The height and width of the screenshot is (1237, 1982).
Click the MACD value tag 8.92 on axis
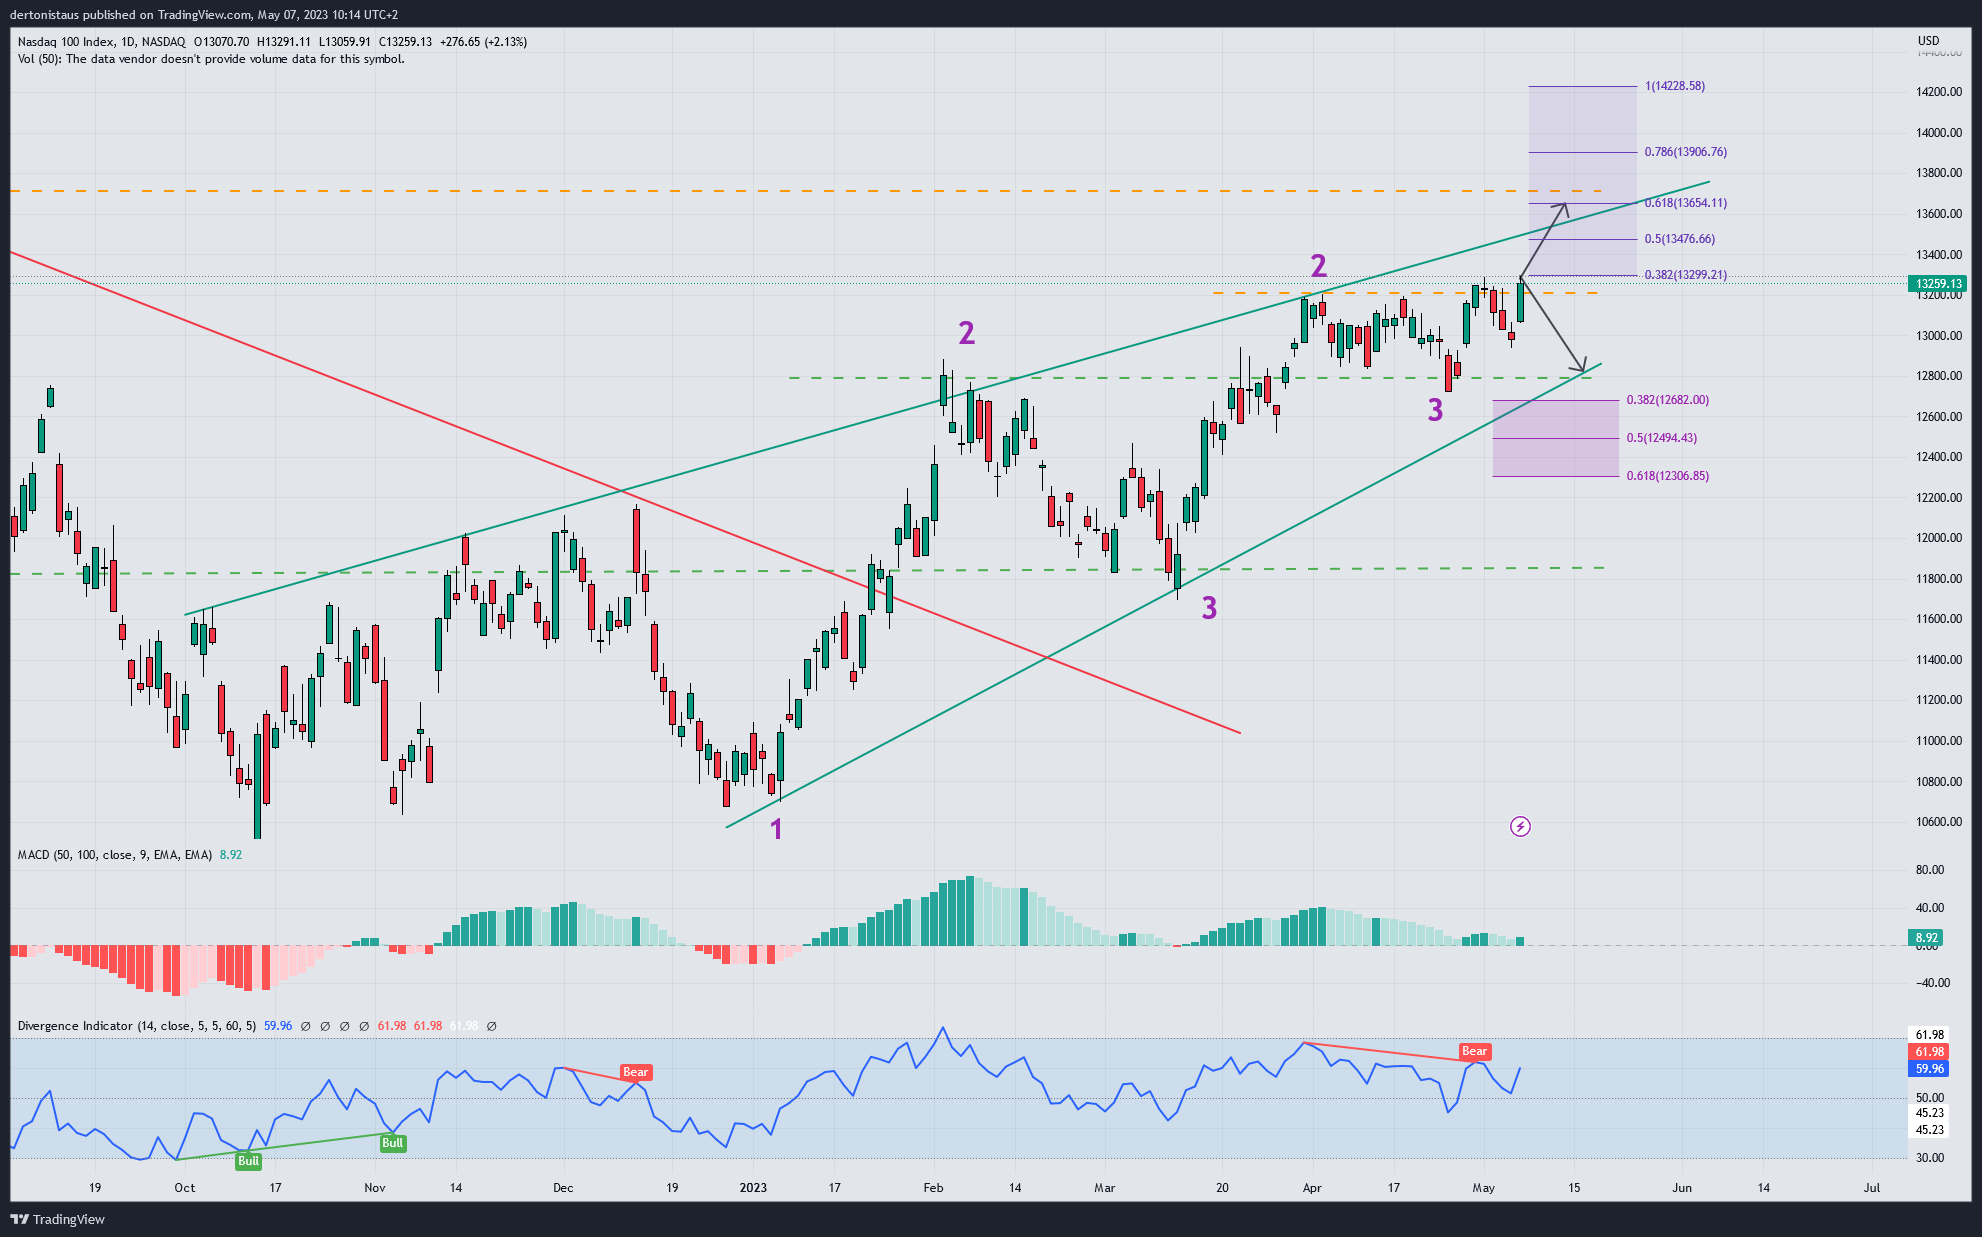click(x=1926, y=938)
